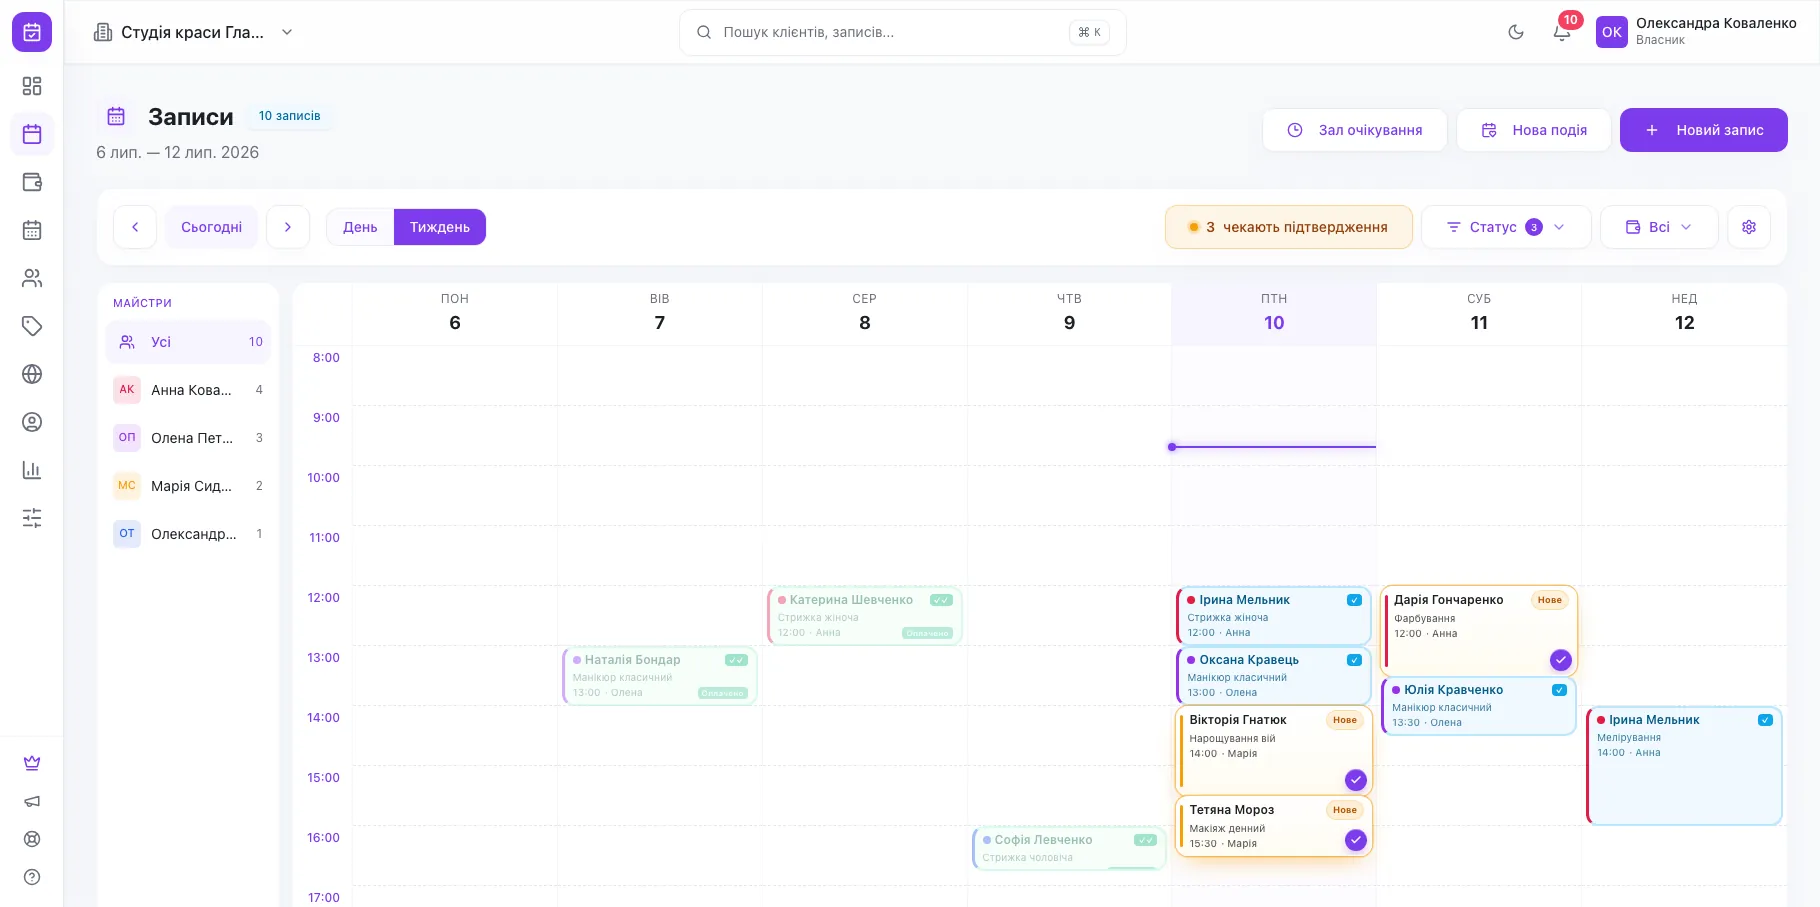Open the sliders settings icon in sidebar
This screenshot has width=1820, height=907.
click(x=32, y=518)
